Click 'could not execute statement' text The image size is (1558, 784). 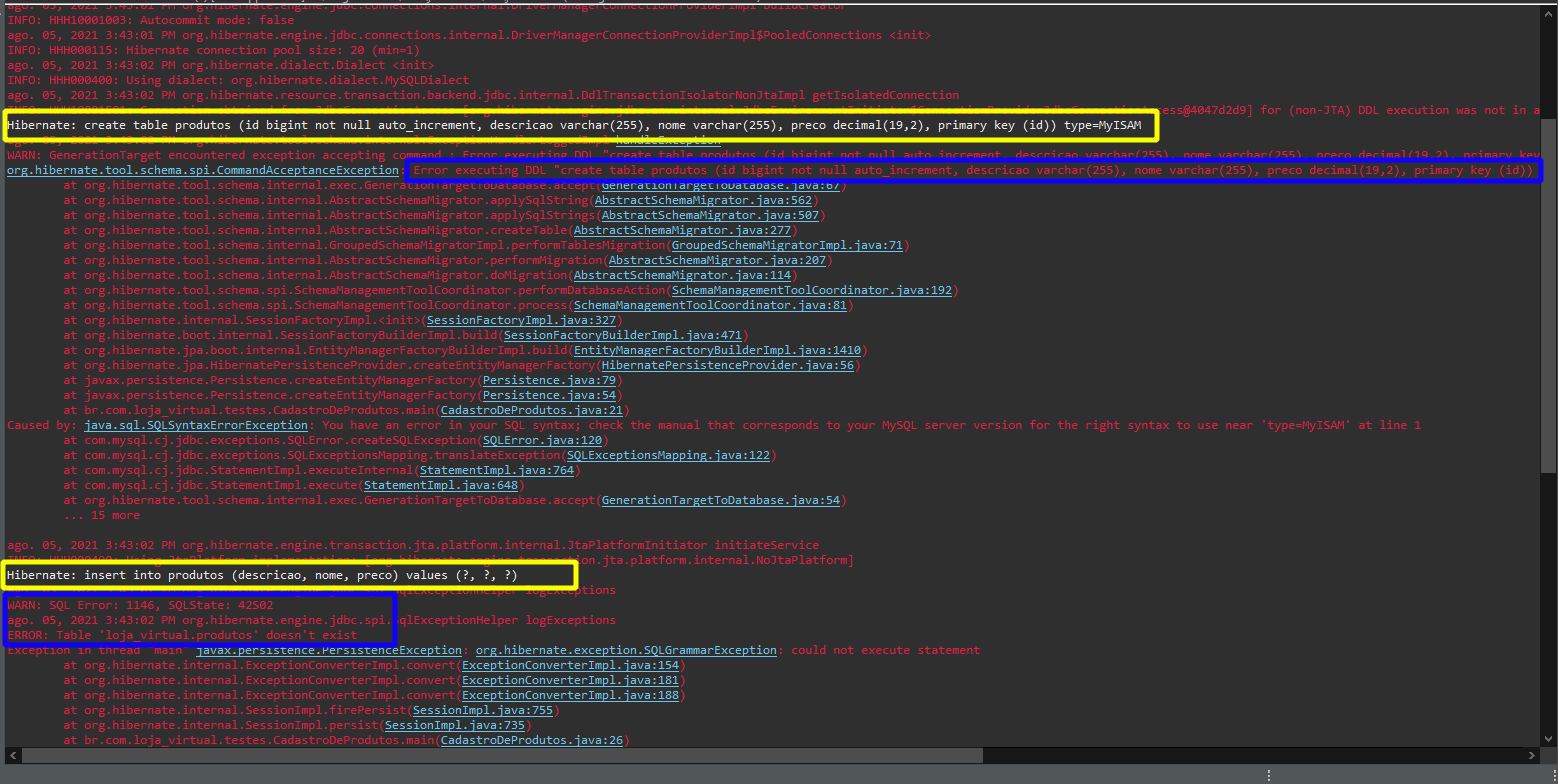[886, 651]
